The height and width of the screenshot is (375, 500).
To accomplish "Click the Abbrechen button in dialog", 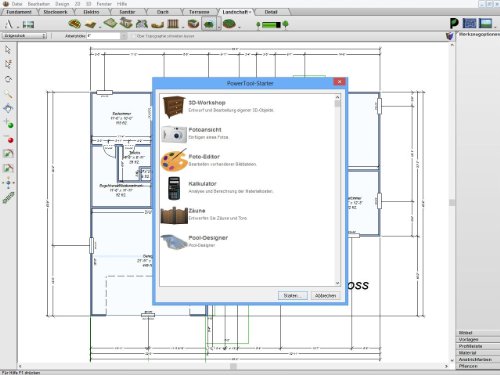I will (x=325, y=296).
